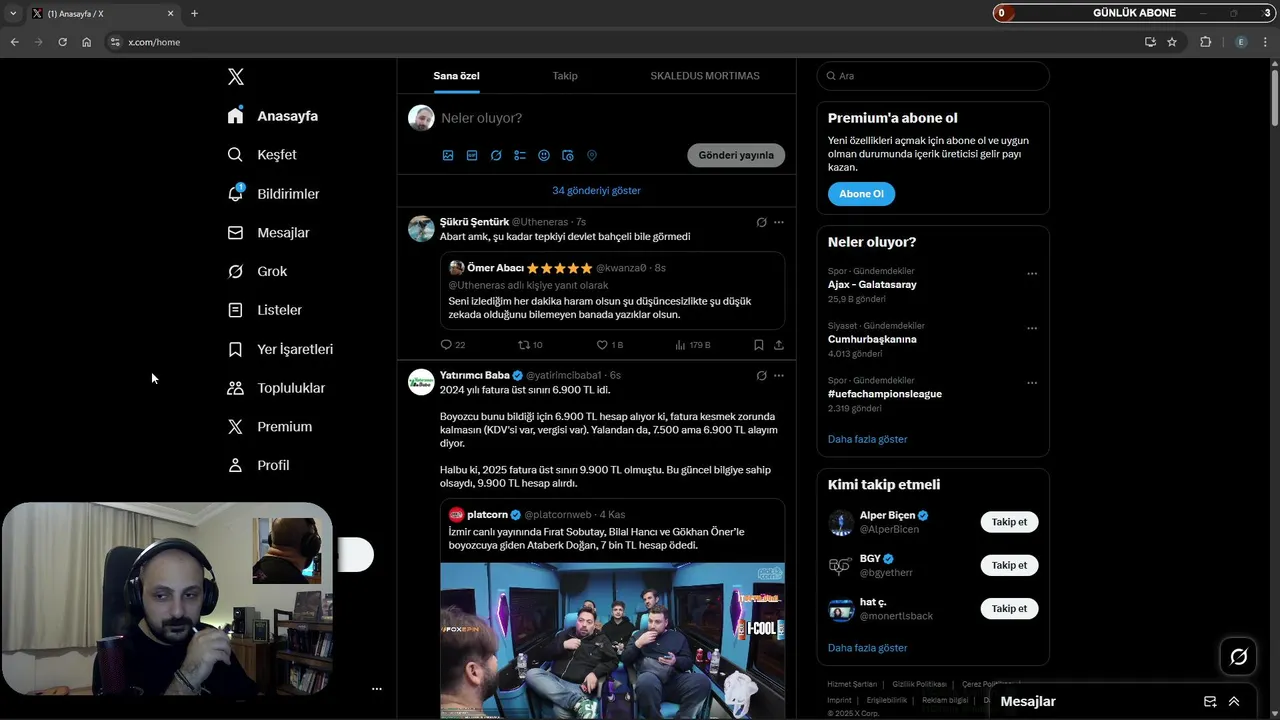The width and height of the screenshot is (1280, 720).
Task: Open Grok from the sidebar
Action: point(257,272)
